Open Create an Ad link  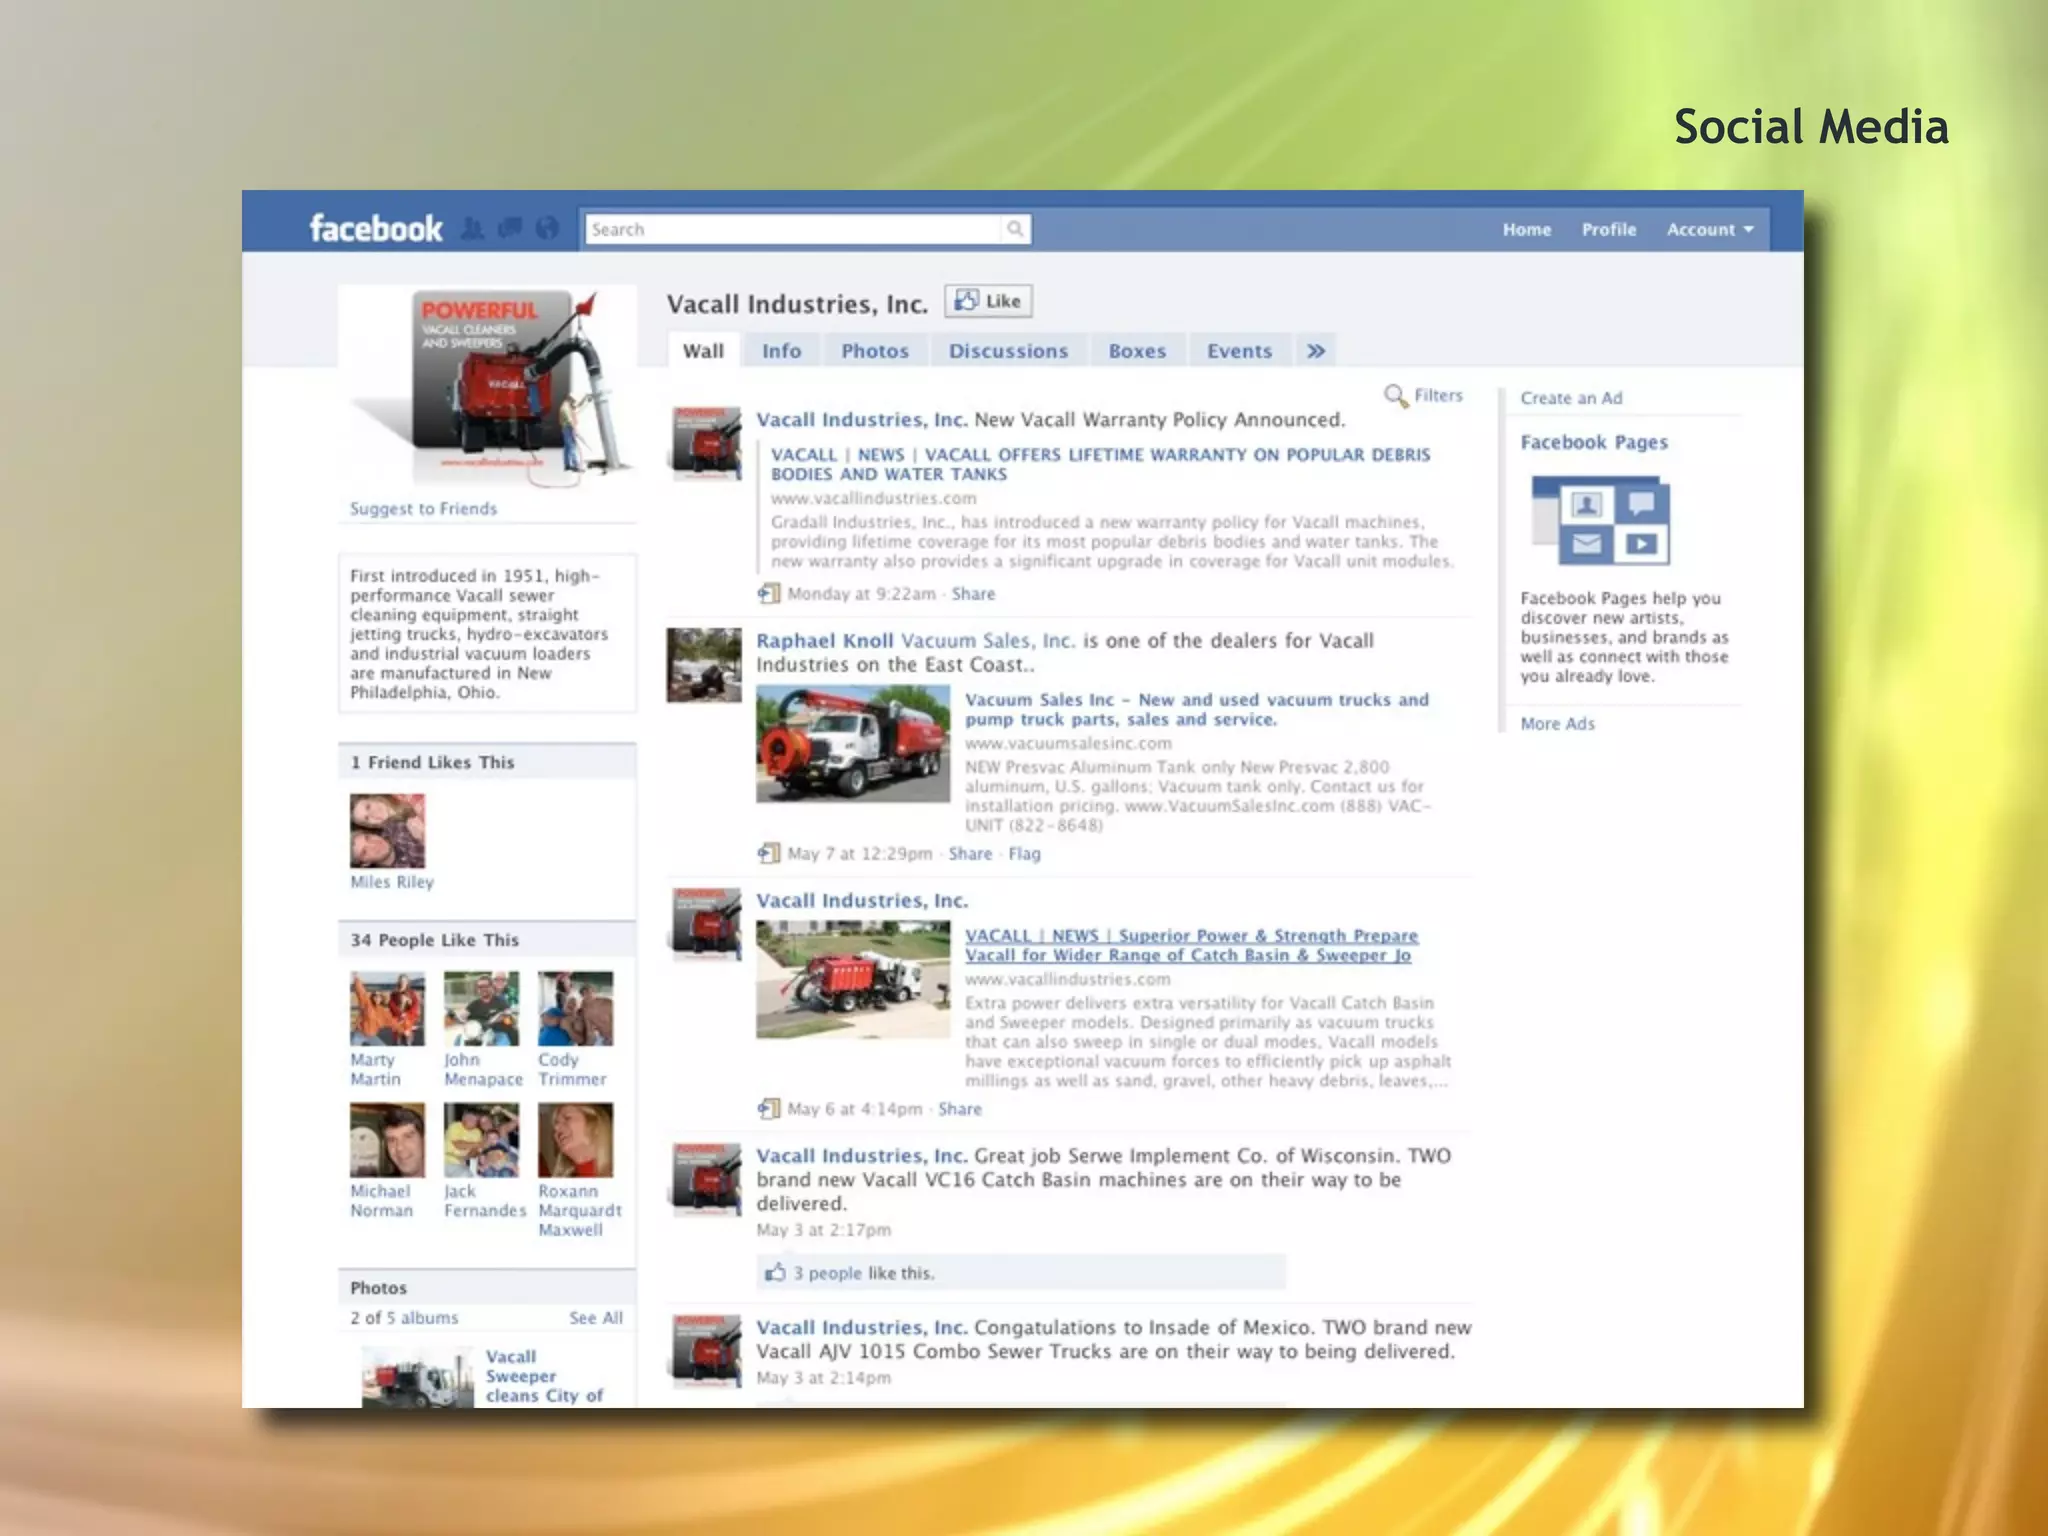pyautogui.click(x=1571, y=398)
